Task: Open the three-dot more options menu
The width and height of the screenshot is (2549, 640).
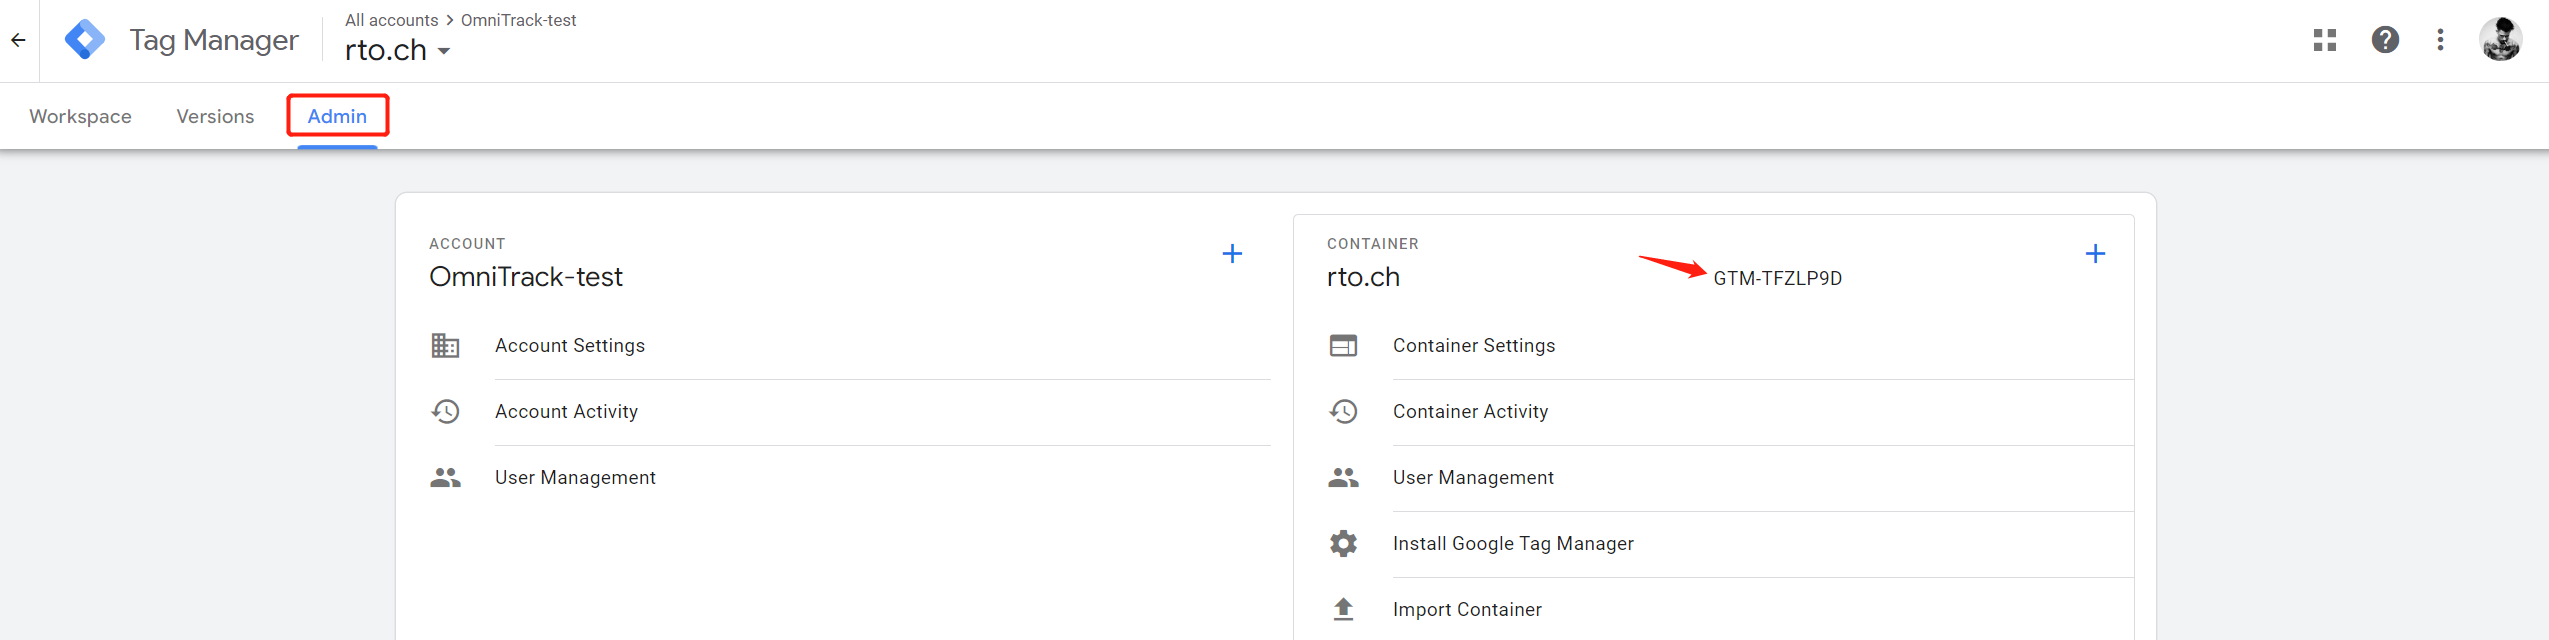Action: 2440,40
